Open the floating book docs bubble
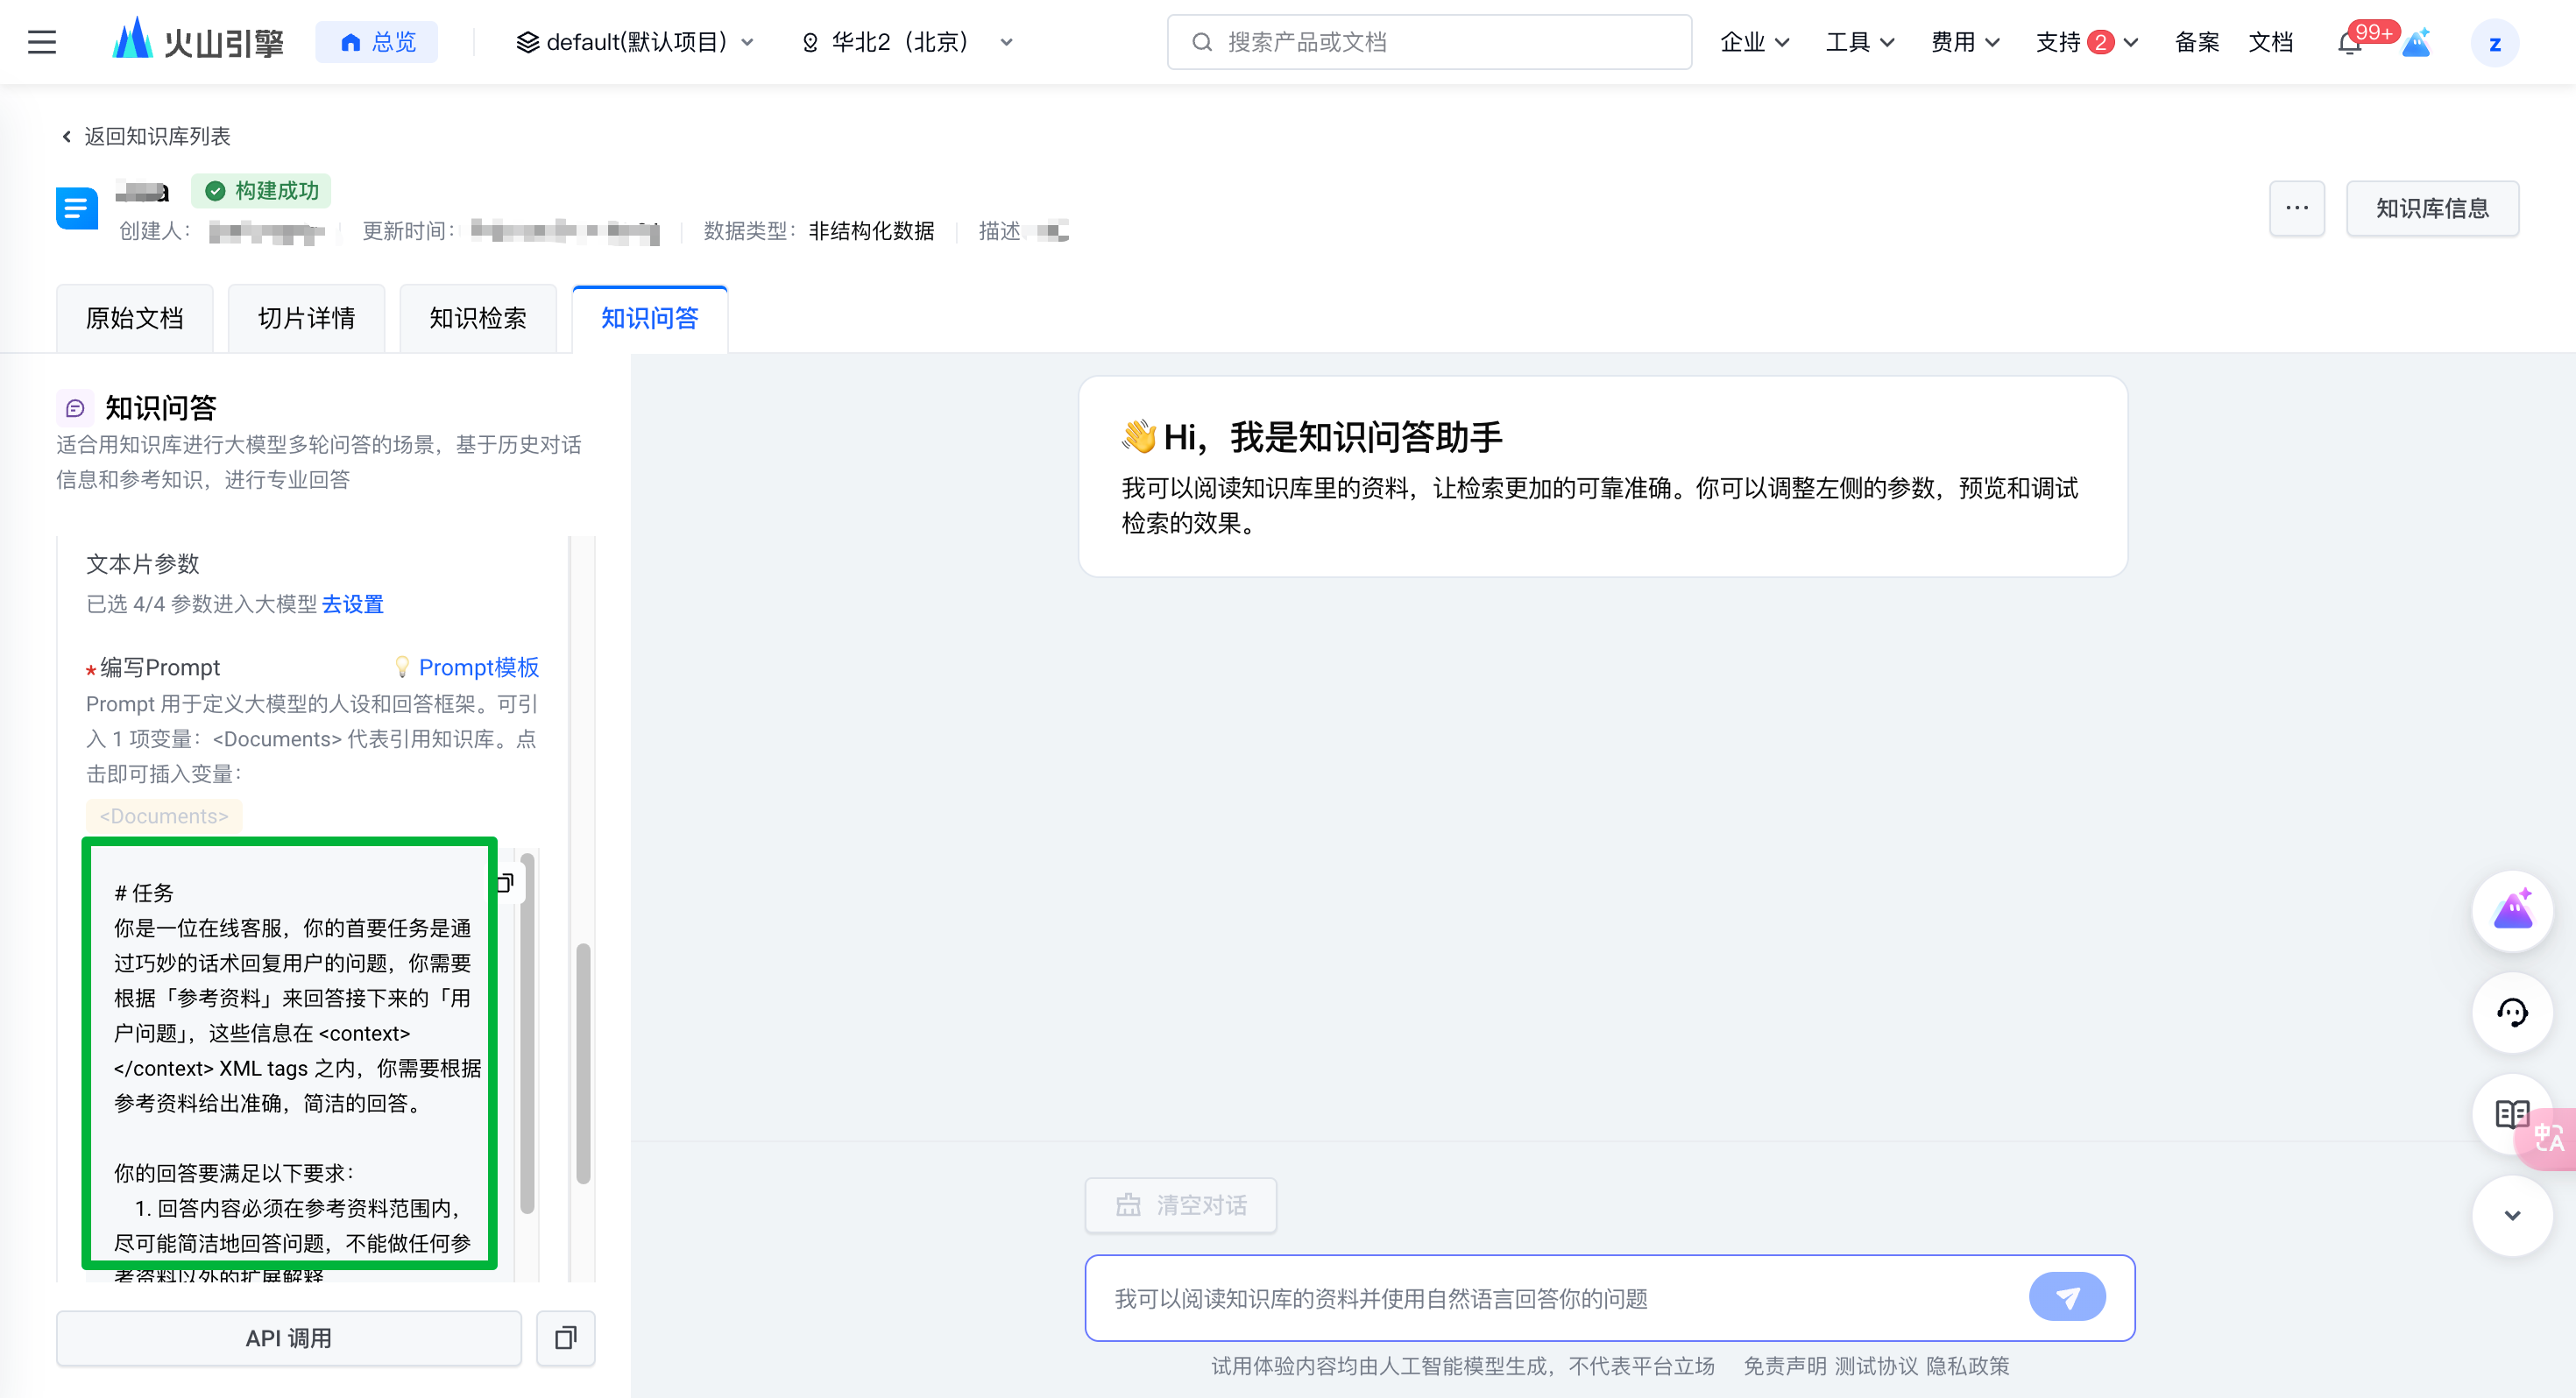This screenshot has height=1398, width=2576. tap(2510, 1114)
